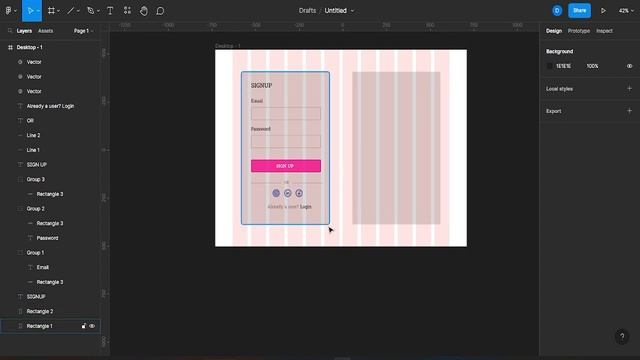Click icon of Rectangle 2 layer
The height and width of the screenshot is (360, 640).
click(20, 311)
